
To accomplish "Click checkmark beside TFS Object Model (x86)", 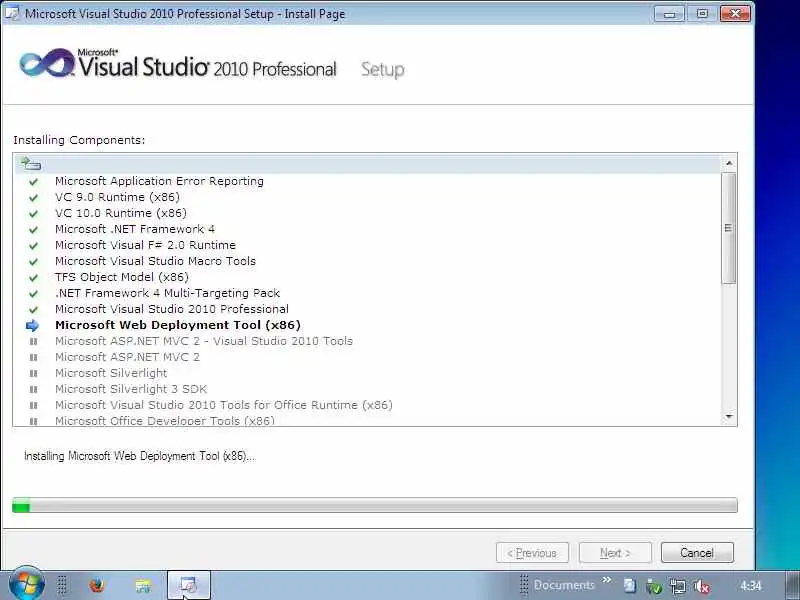I will 33,278.
